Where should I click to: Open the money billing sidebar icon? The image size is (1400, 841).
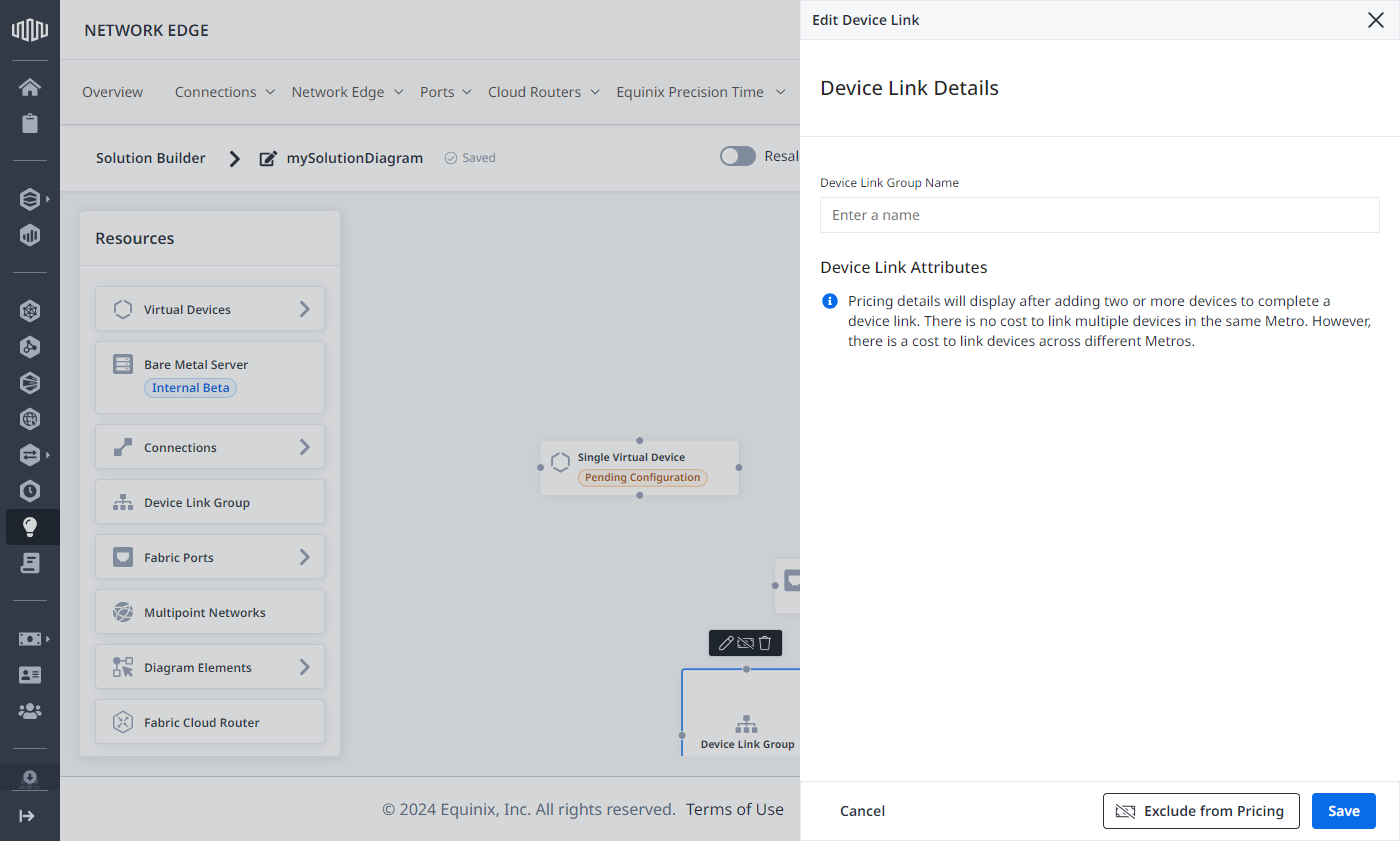(x=30, y=639)
